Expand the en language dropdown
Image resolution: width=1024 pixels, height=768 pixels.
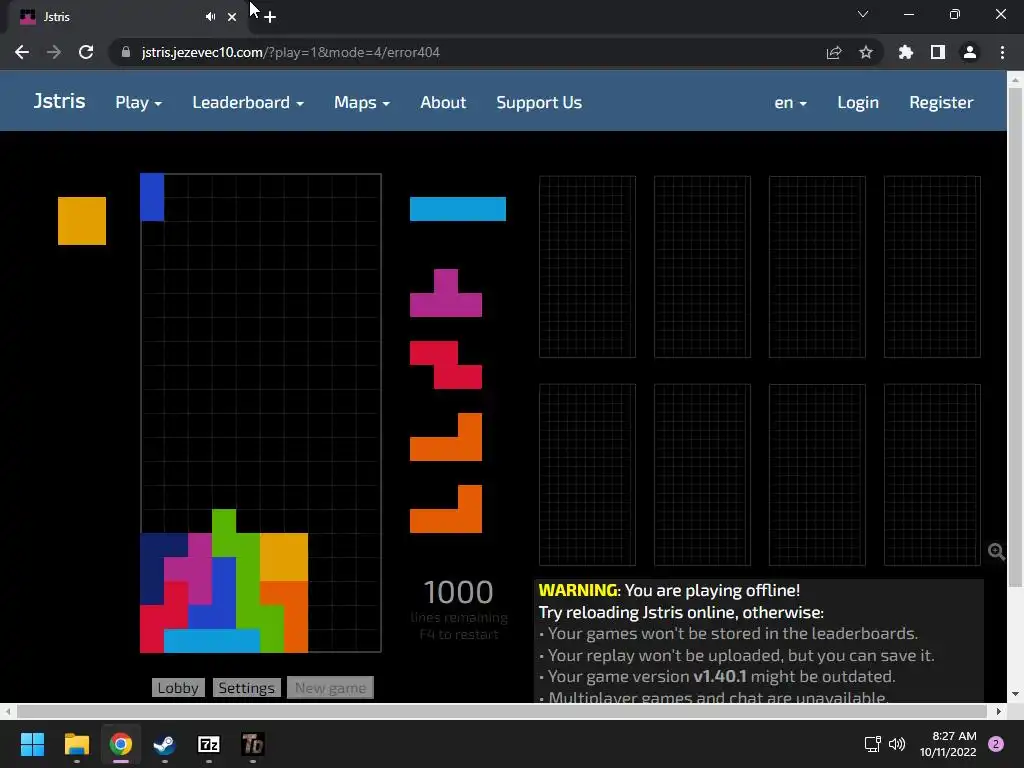tap(791, 103)
